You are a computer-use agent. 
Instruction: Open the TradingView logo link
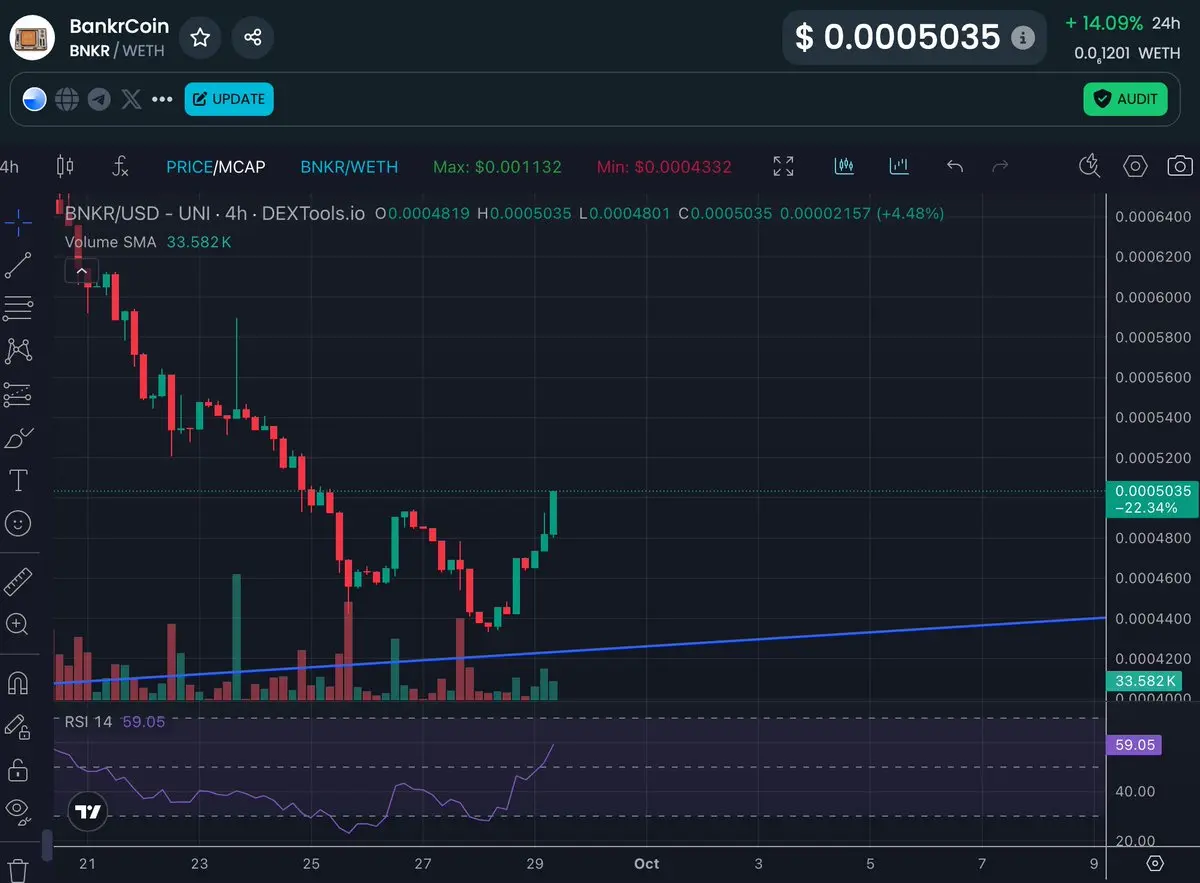tap(87, 811)
